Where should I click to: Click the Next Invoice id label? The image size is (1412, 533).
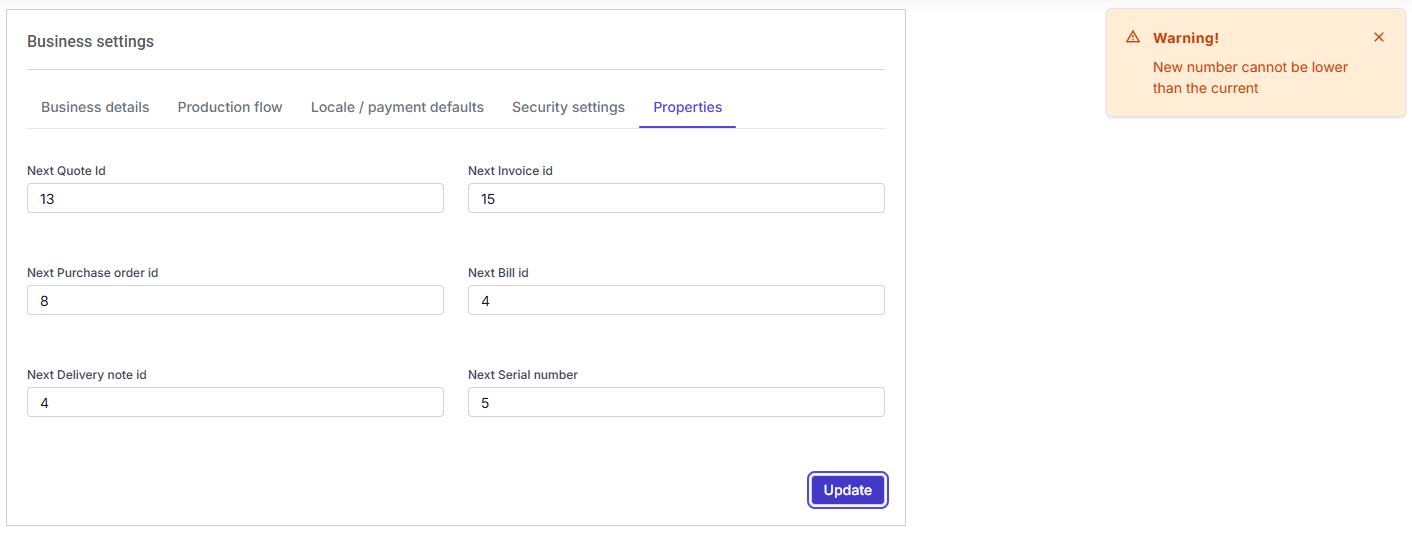point(510,171)
